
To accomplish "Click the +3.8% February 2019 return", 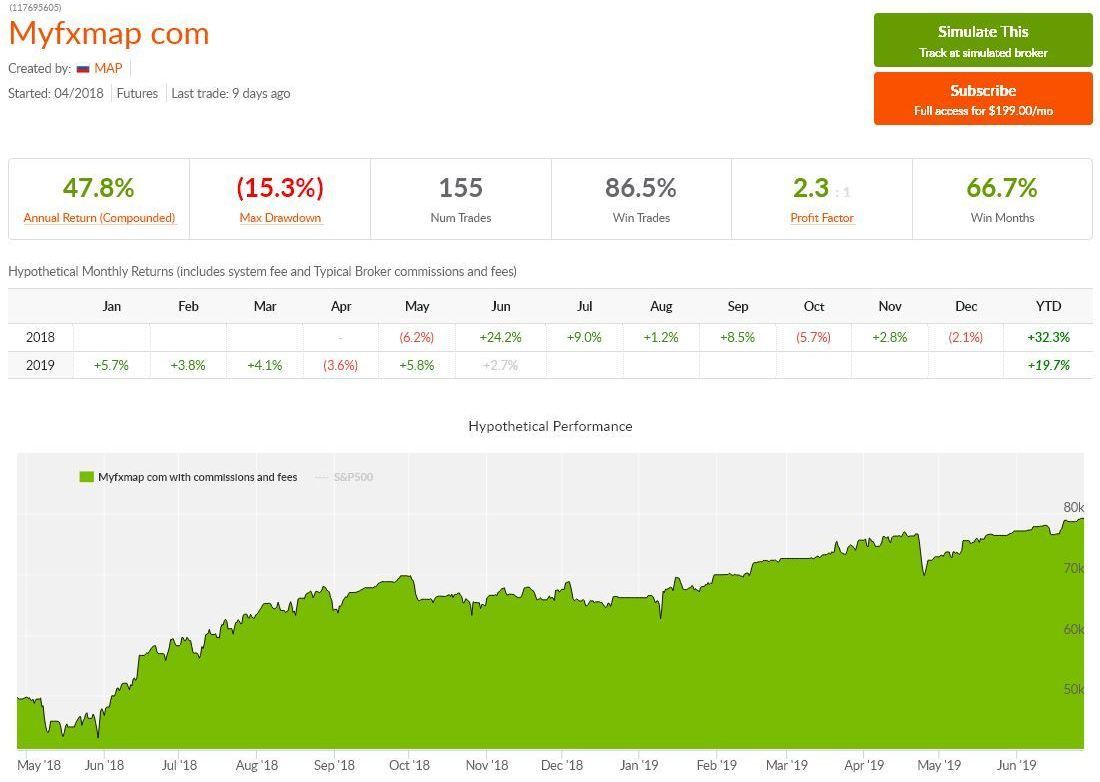I will pos(188,365).
